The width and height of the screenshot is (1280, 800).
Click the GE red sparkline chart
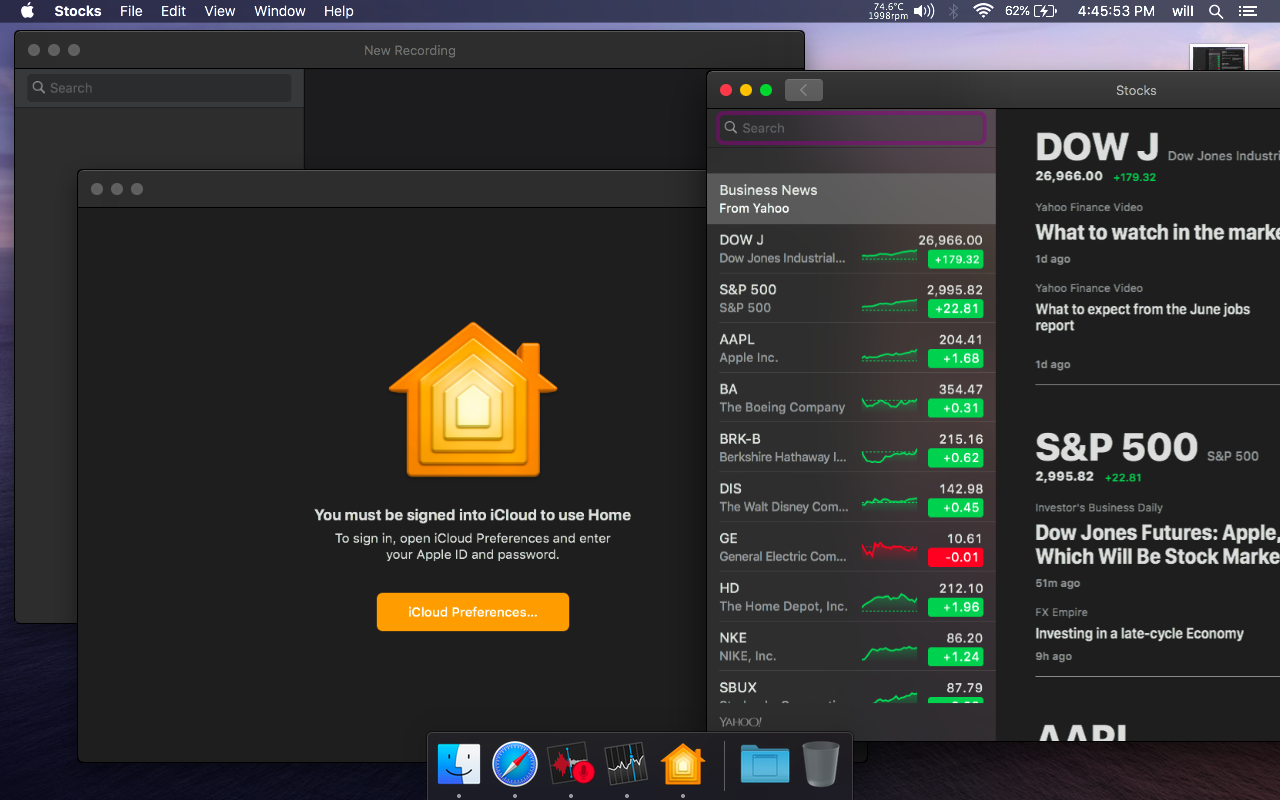tap(889, 548)
